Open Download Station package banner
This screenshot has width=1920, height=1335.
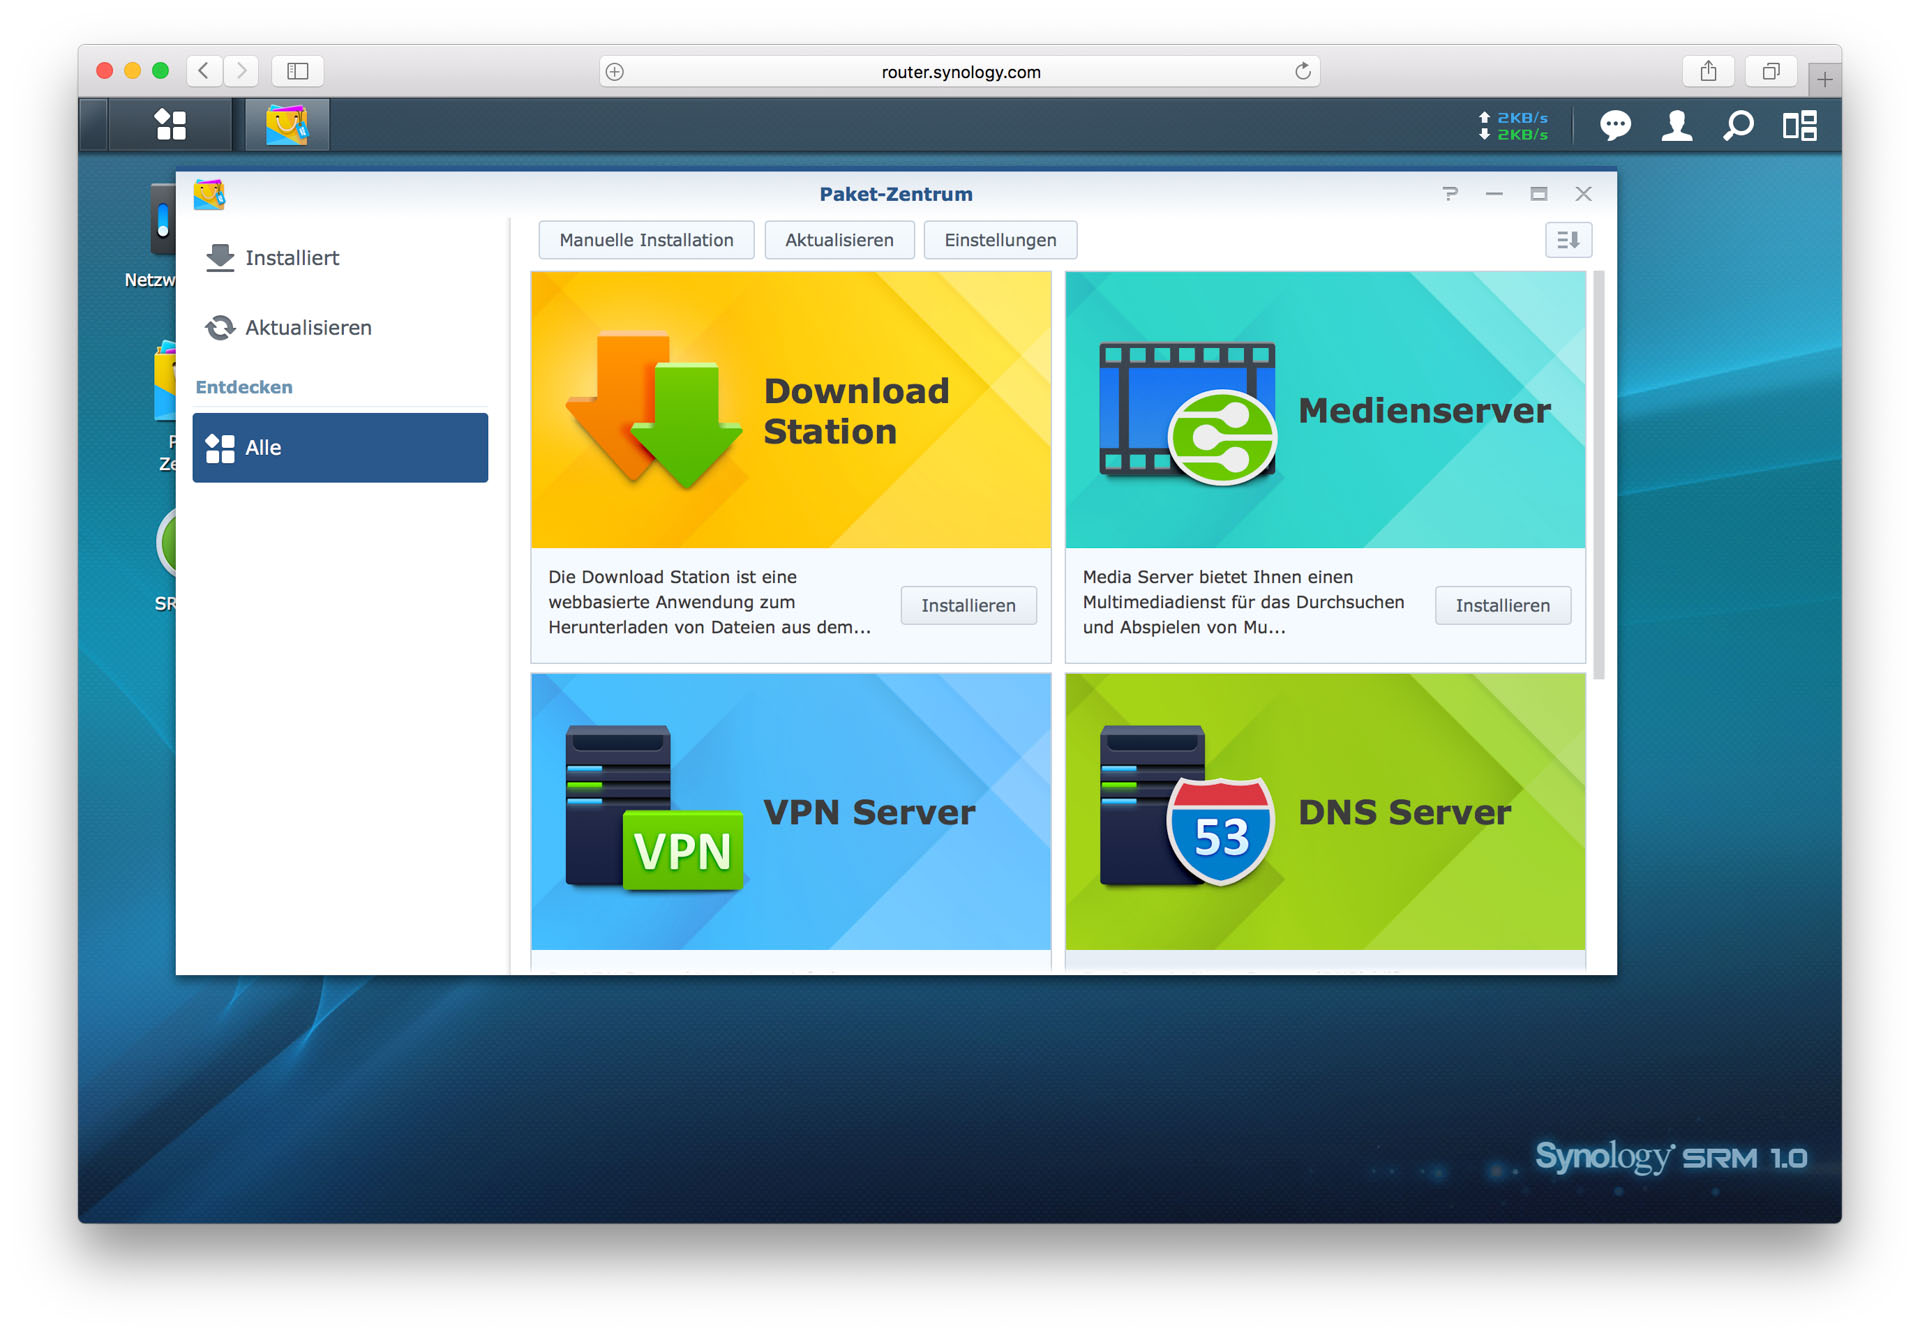(x=791, y=410)
